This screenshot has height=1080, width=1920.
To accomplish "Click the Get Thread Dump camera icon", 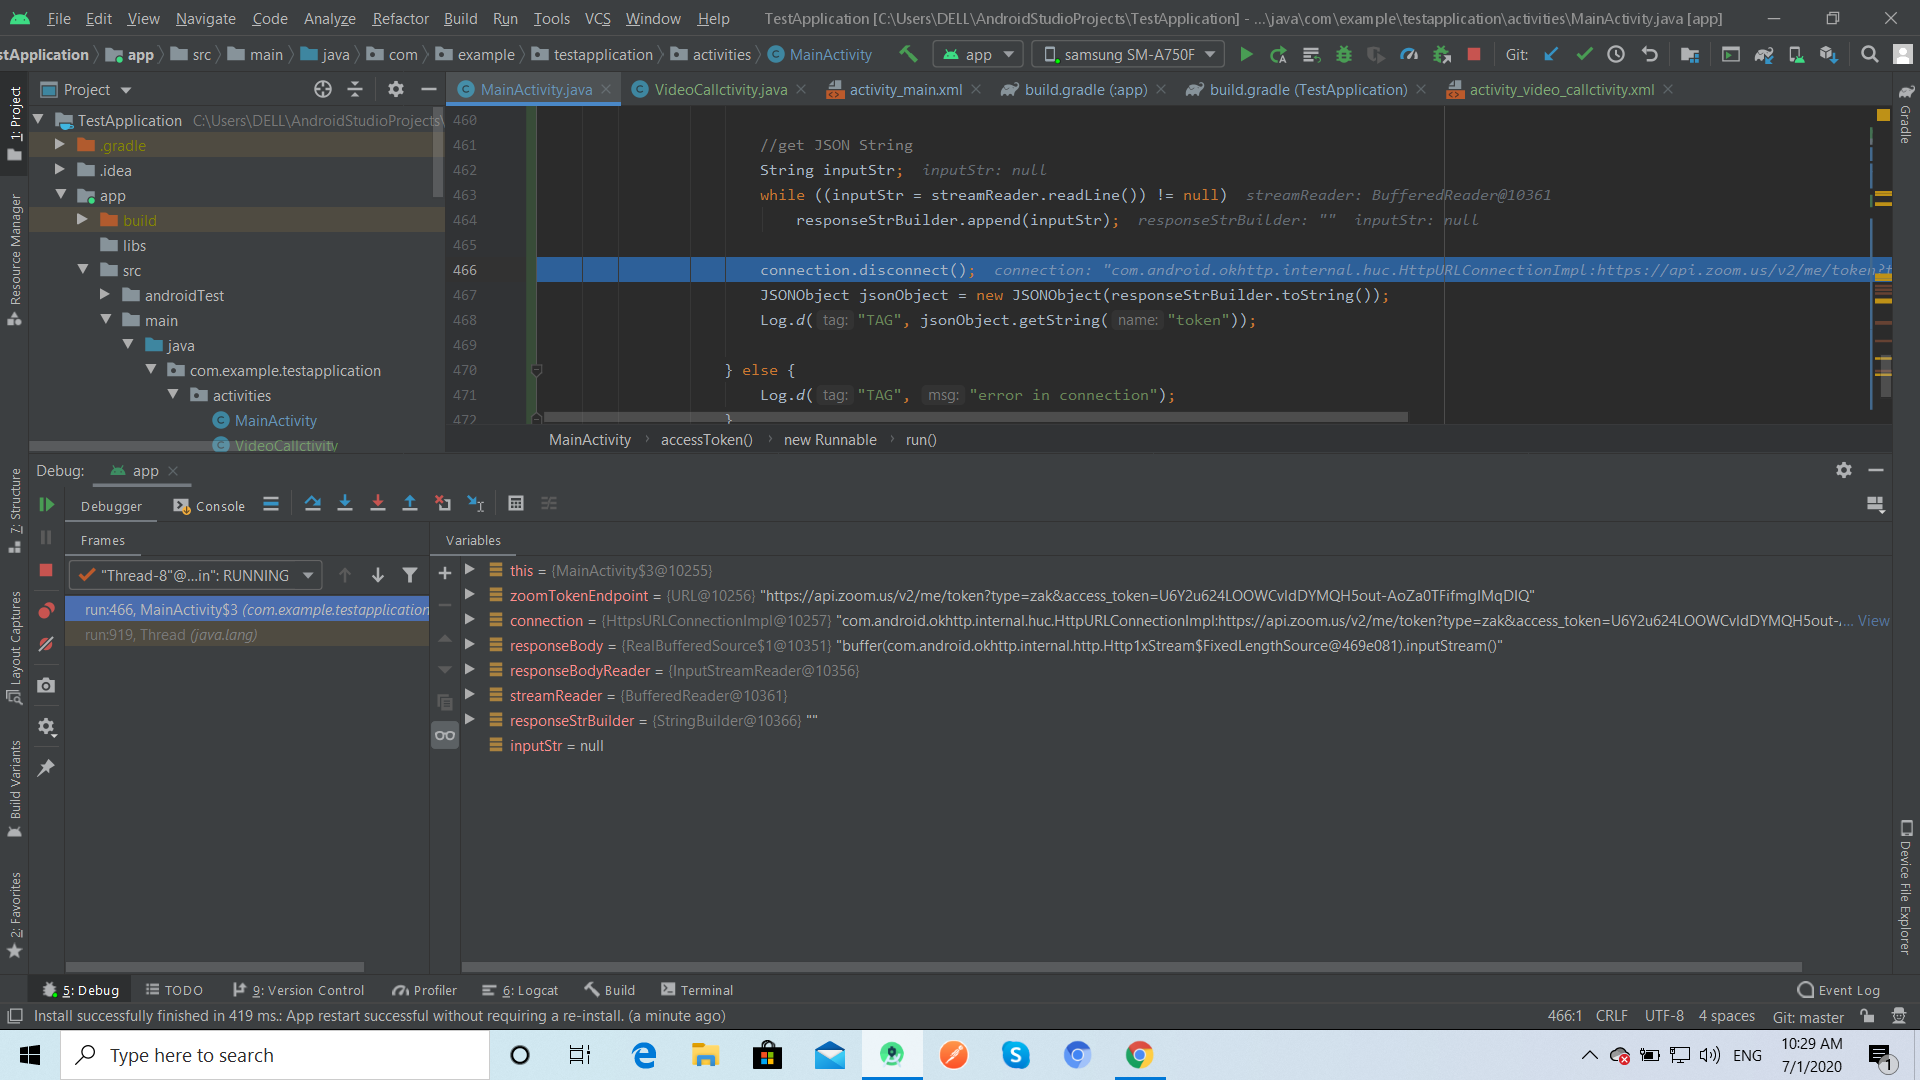I will [x=46, y=686].
